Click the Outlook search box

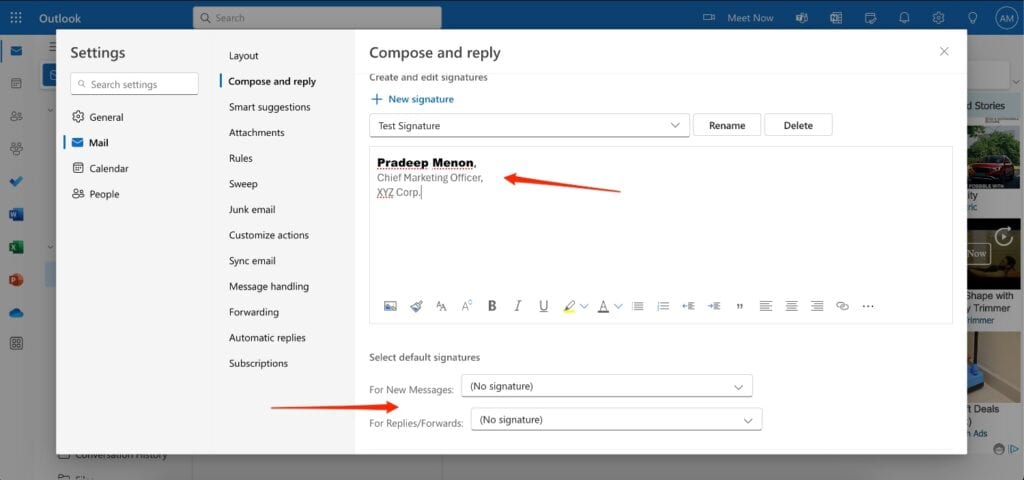[x=317, y=18]
